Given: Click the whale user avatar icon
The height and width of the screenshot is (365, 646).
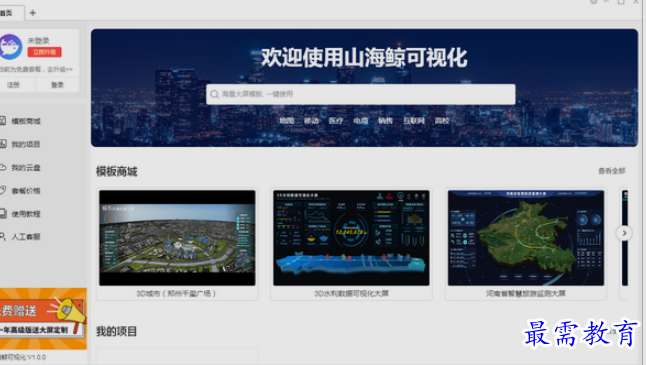Looking at the screenshot, I should 10,47.
